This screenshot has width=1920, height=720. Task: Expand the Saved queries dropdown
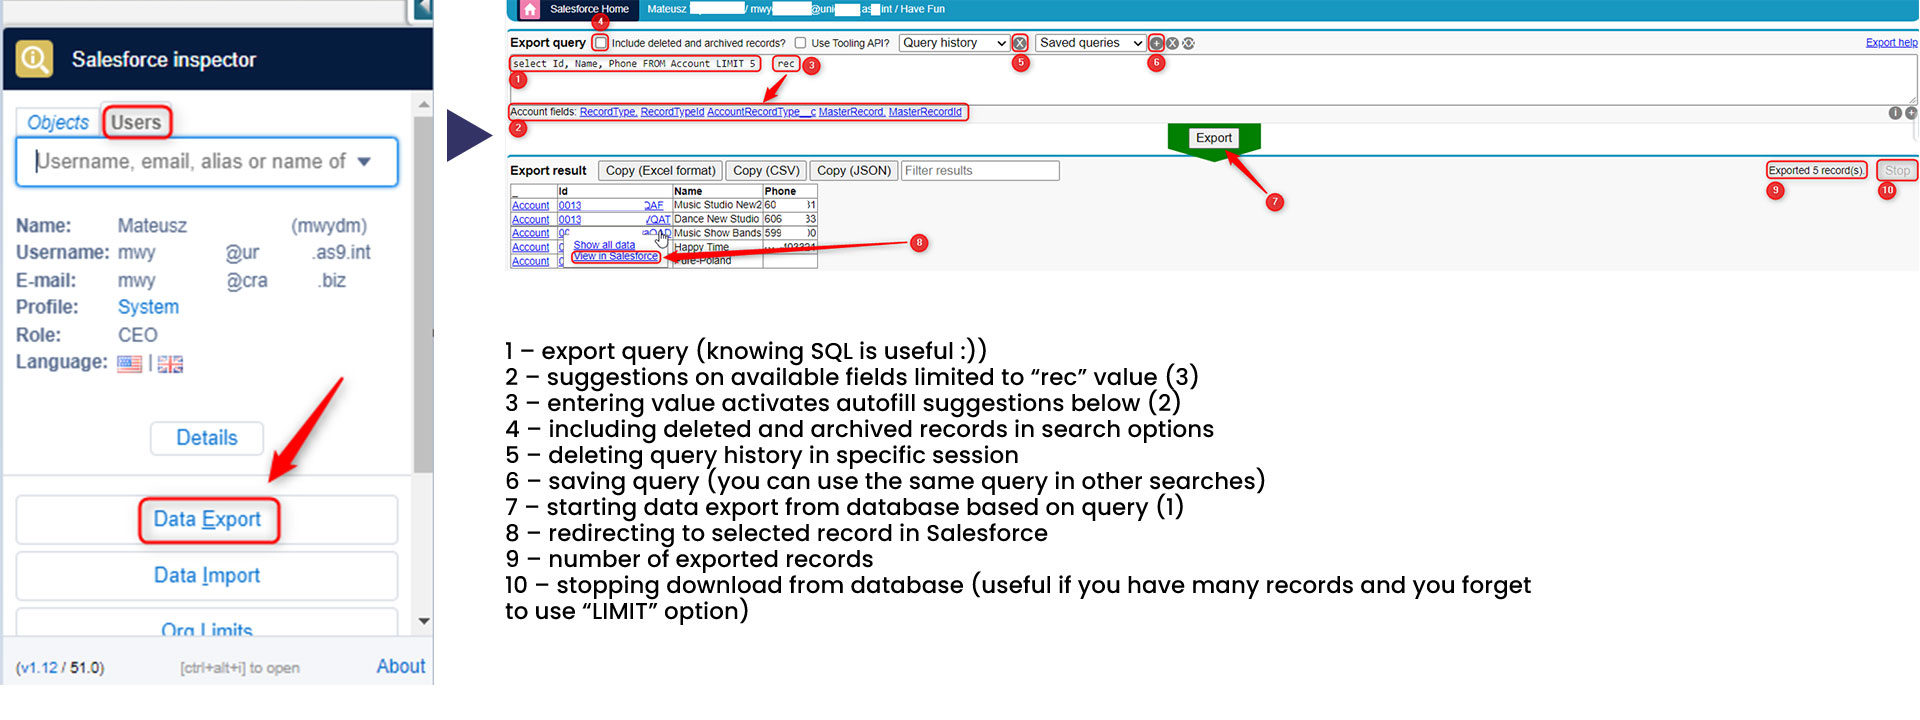pyautogui.click(x=1090, y=43)
